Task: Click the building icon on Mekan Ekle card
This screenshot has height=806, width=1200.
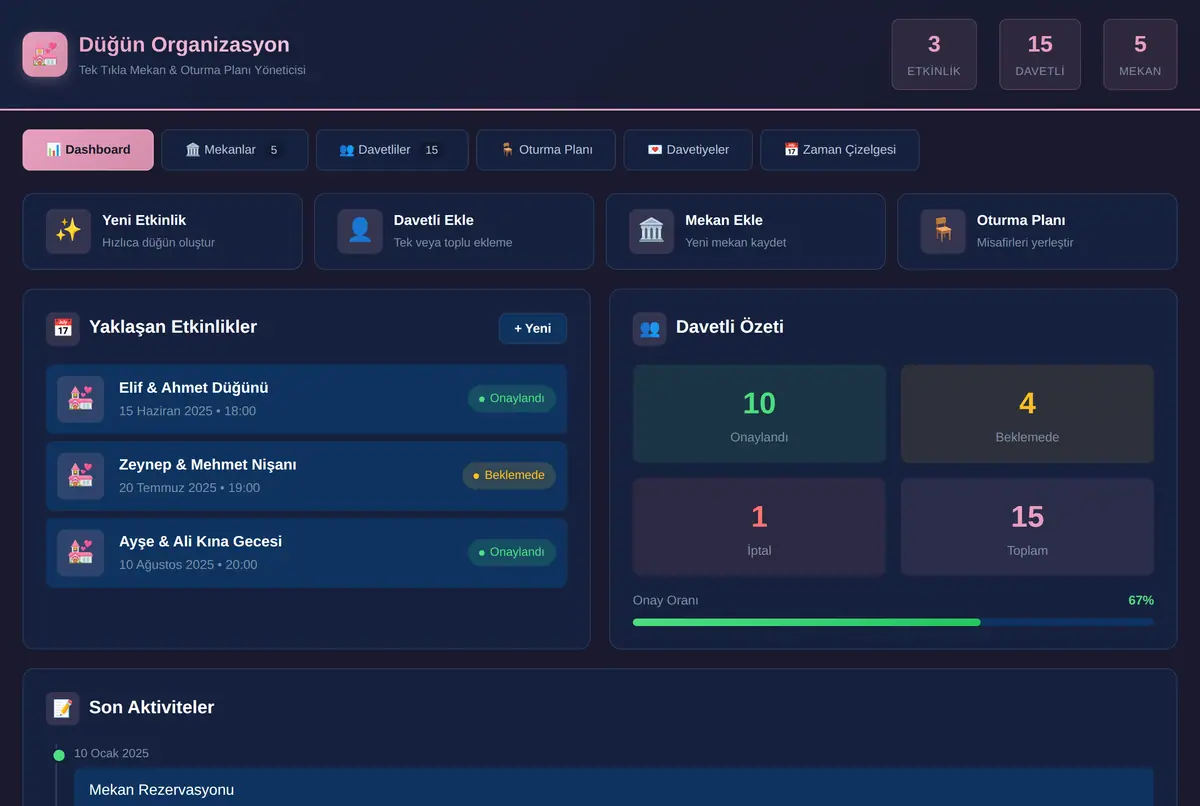Action: (x=652, y=231)
